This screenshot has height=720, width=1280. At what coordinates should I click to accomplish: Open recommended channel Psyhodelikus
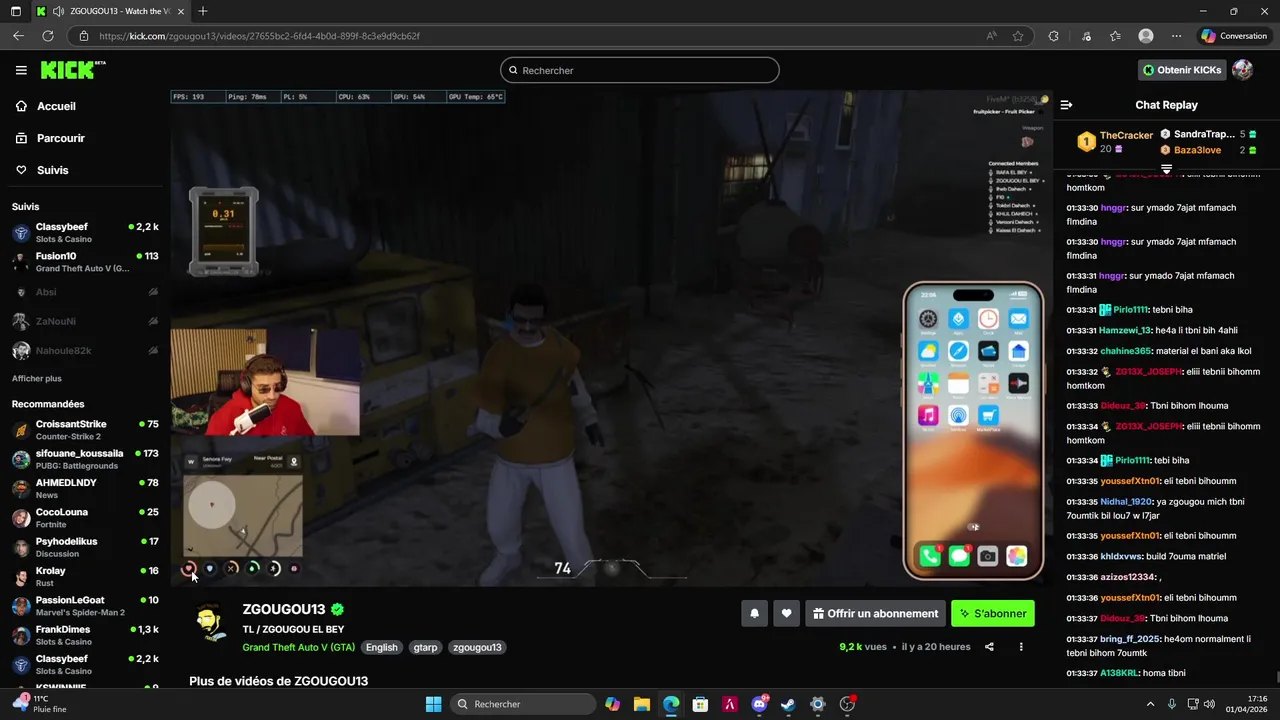point(84,547)
